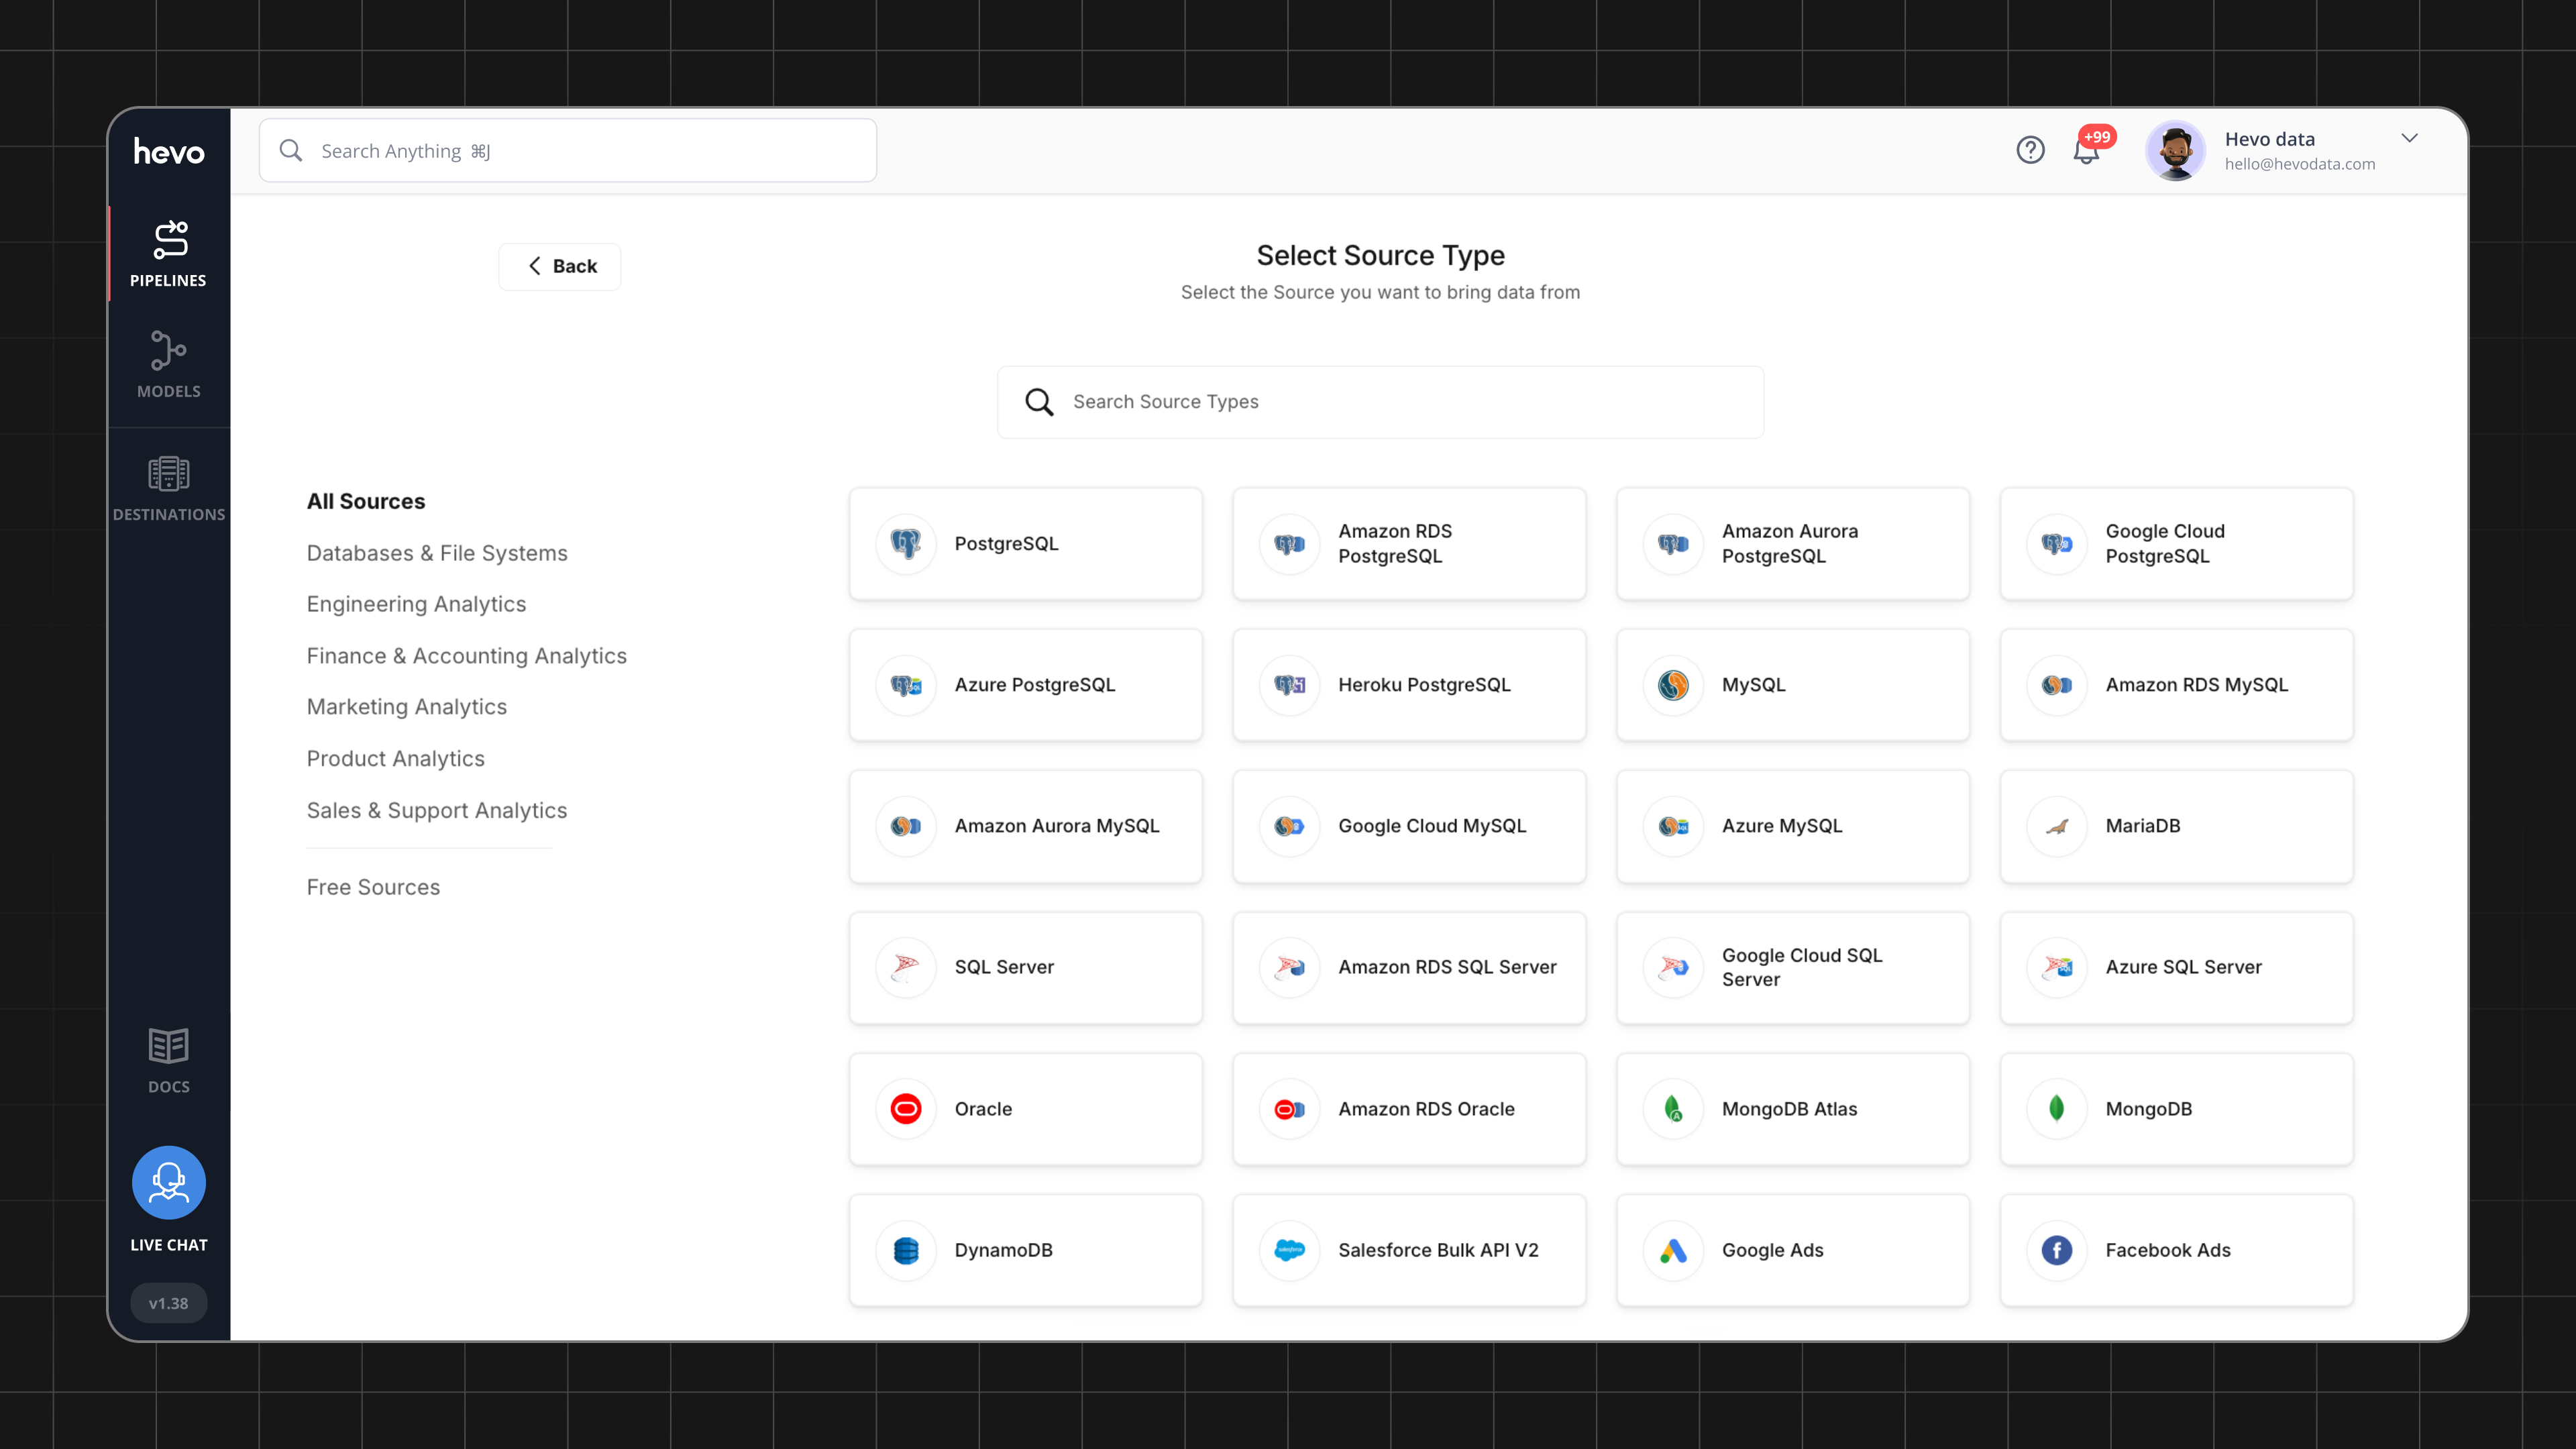This screenshot has width=2576, height=1449.
Task: Choose the PostgreSQL source icon
Action: [x=906, y=544]
